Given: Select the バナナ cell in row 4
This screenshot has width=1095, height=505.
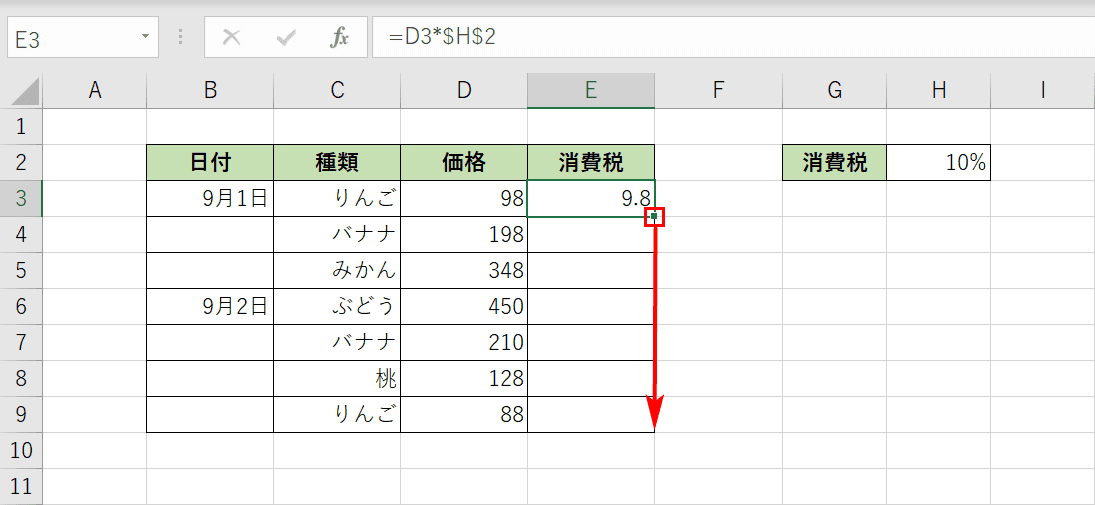Looking at the screenshot, I should [337, 235].
